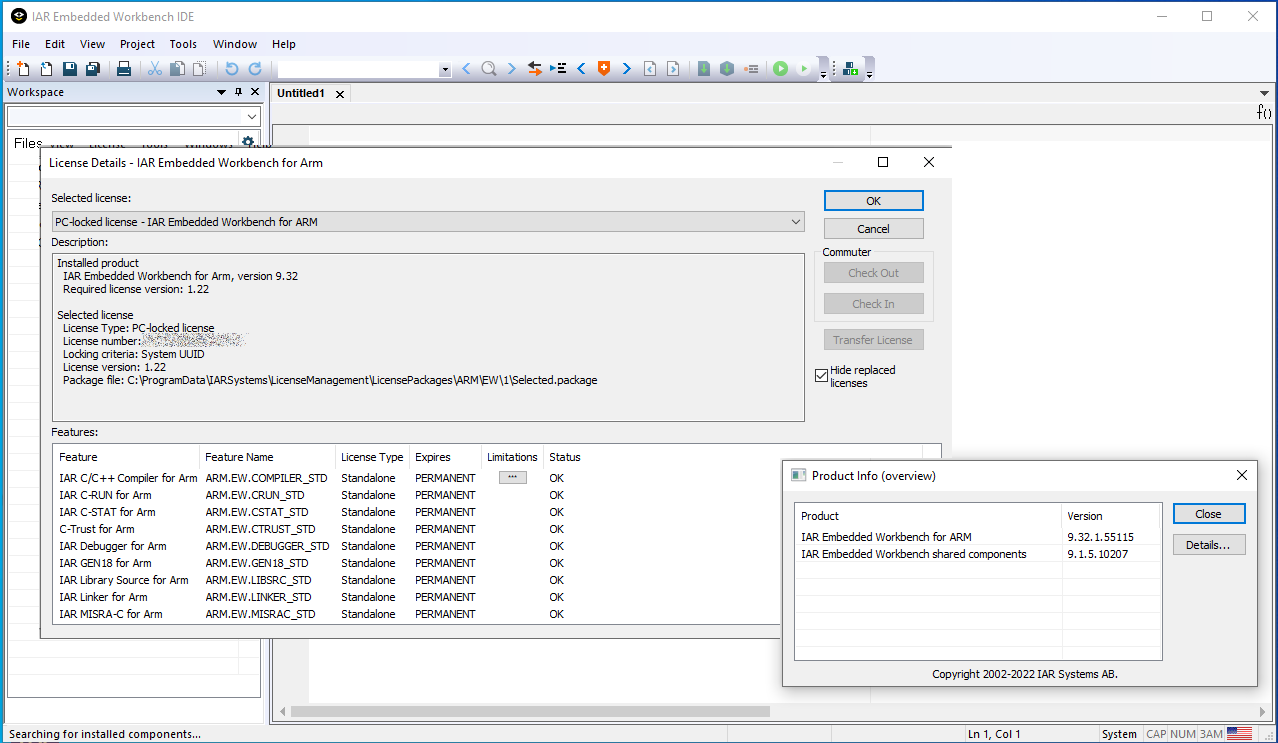
Task: Open the View menu
Action: pyautogui.click(x=93, y=44)
